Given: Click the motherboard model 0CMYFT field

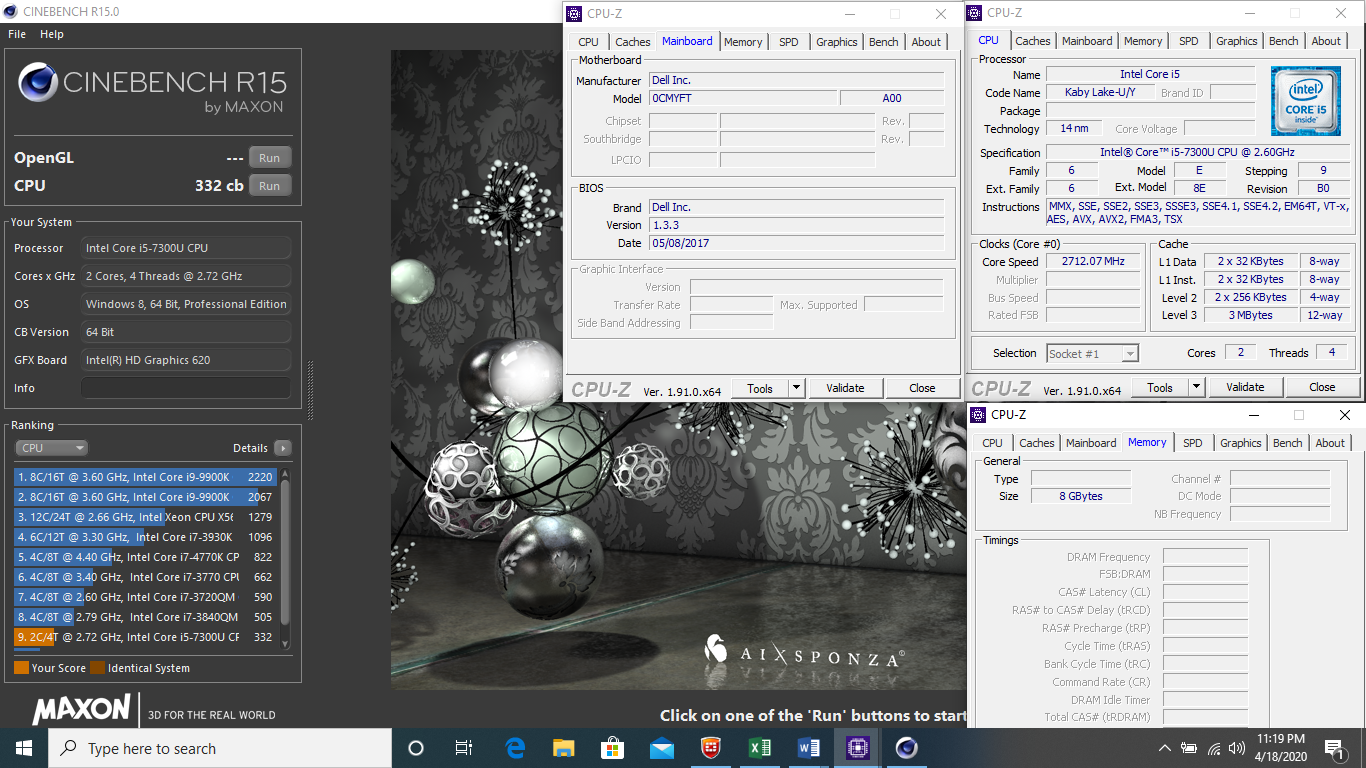Looking at the screenshot, I should pyautogui.click(x=742, y=98).
